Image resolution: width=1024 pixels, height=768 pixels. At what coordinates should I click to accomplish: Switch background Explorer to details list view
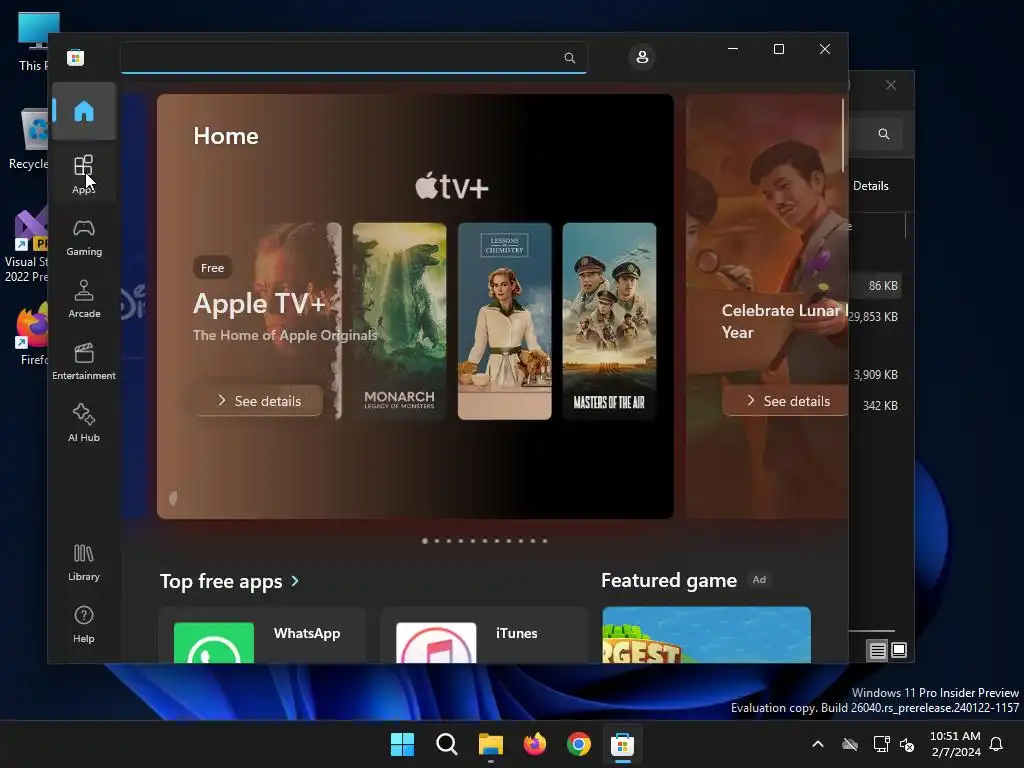click(877, 650)
